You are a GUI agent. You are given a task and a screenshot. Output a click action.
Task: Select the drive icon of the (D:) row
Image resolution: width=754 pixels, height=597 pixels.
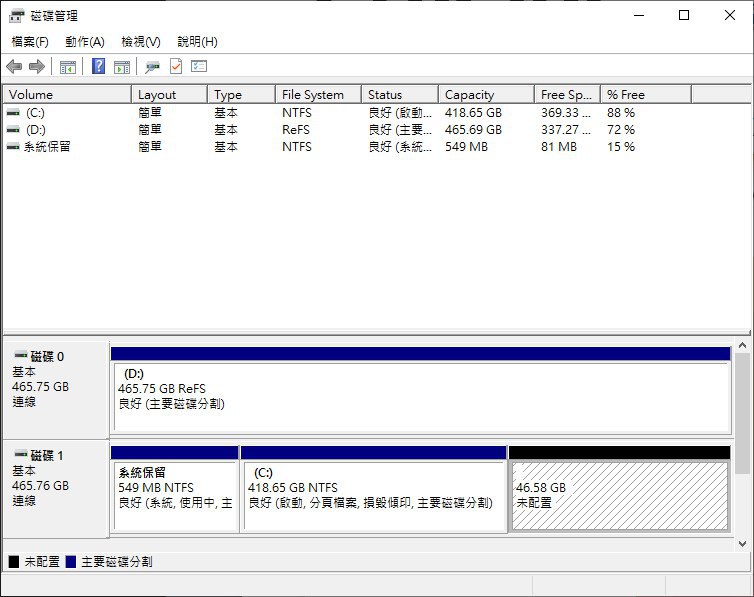coord(13,130)
